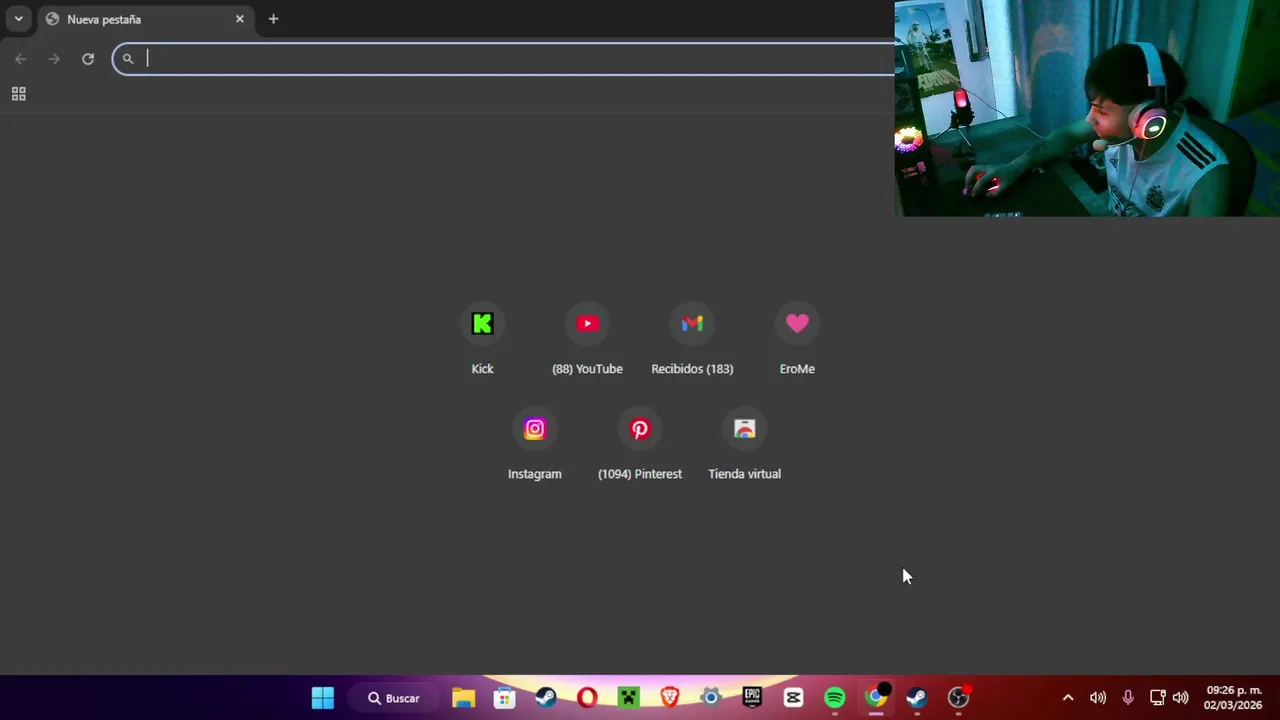Open the network display tray icon
This screenshot has width=1280, height=720.
(x=1157, y=698)
